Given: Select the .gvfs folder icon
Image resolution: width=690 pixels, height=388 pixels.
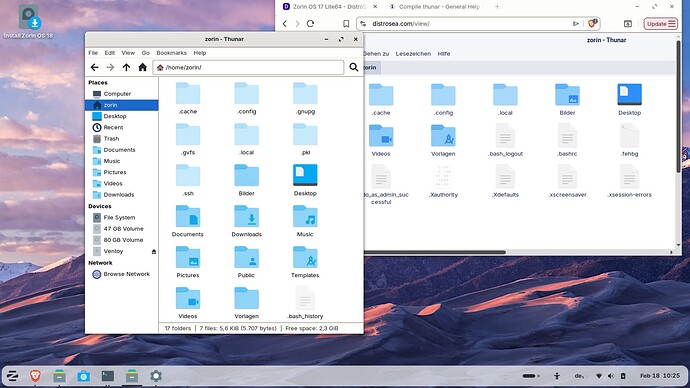Looking at the screenshot, I should click(188, 134).
